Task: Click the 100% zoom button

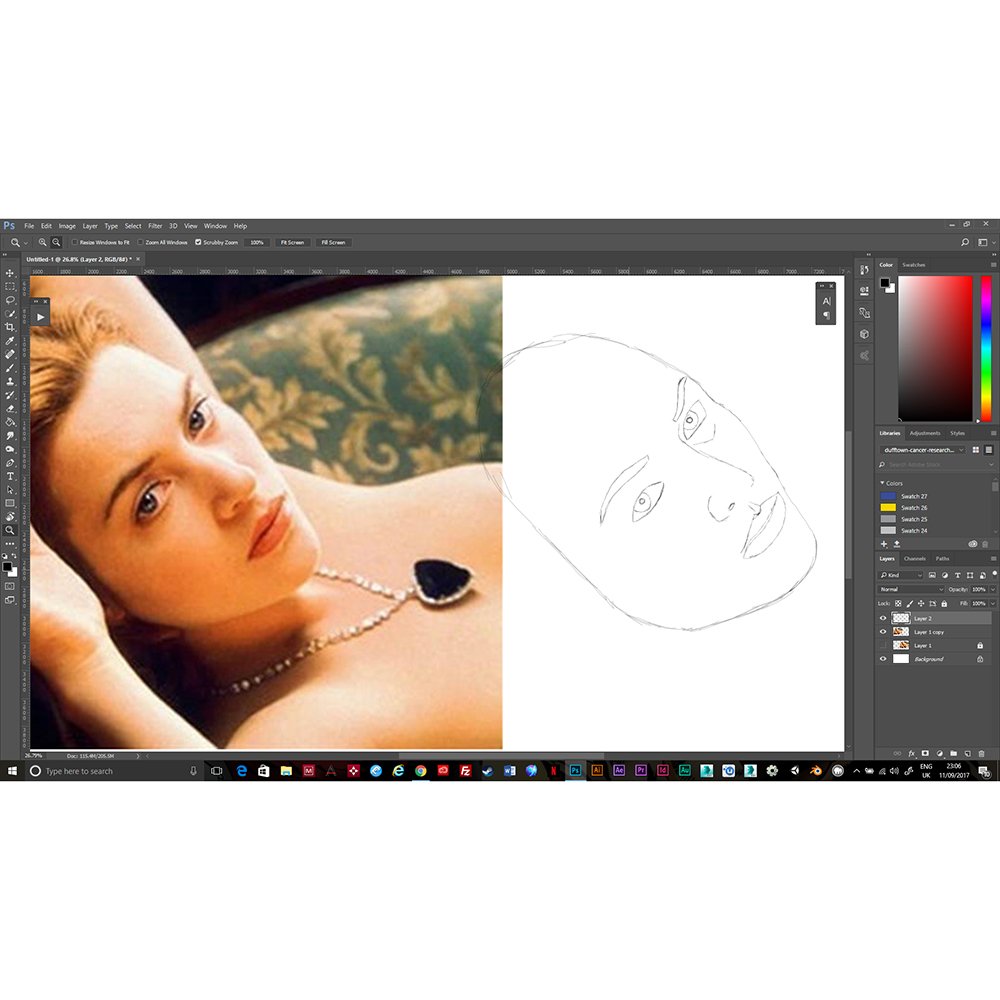Action: 257,242
